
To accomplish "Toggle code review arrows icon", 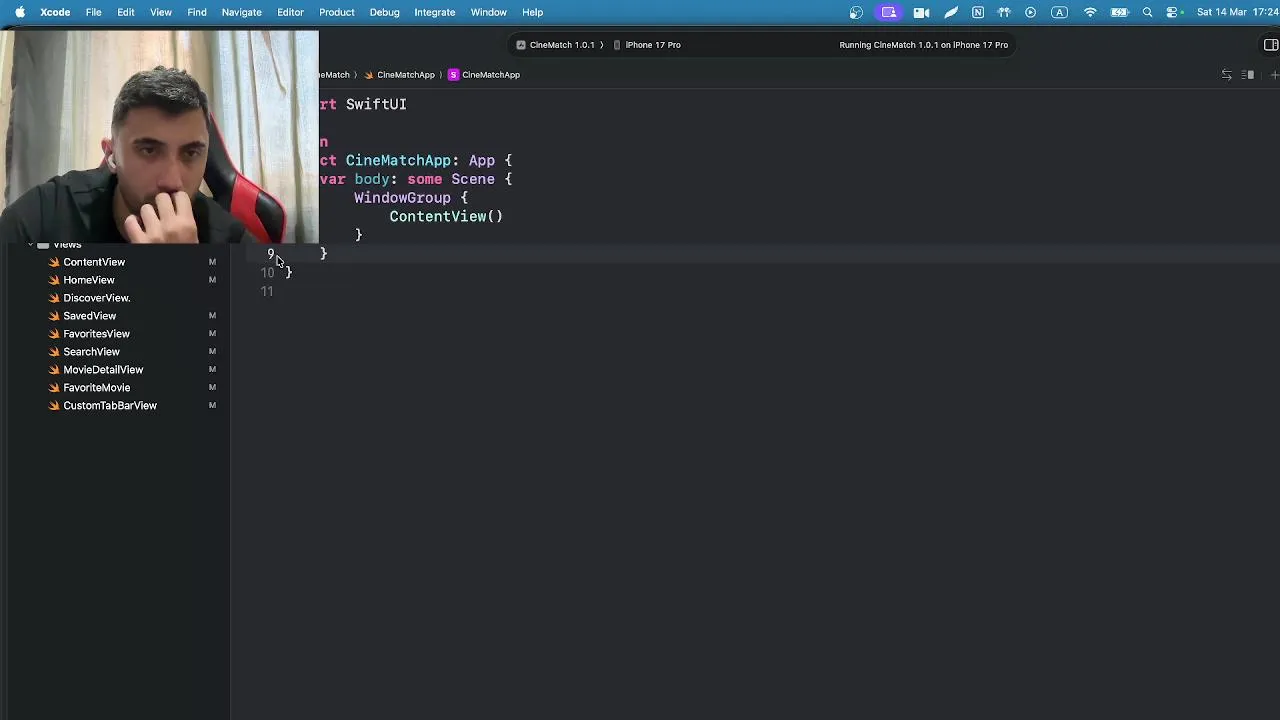I will click(x=1227, y=75).
